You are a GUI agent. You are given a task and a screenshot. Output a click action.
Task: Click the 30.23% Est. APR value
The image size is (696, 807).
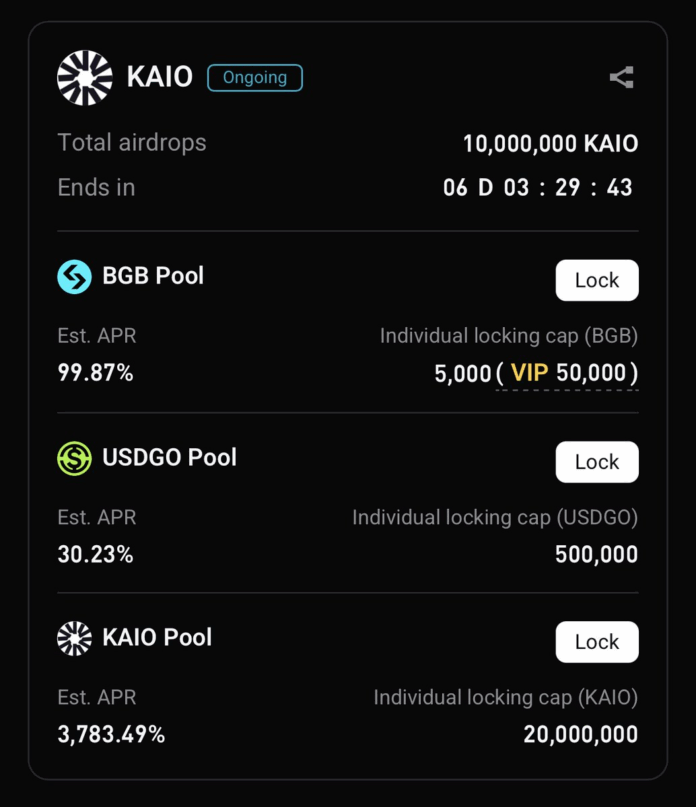click(x=95, y=554)
